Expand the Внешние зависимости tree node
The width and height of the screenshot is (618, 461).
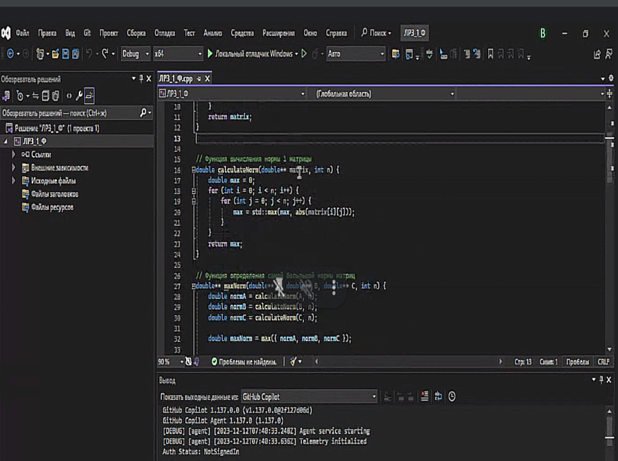coord(14,168)
